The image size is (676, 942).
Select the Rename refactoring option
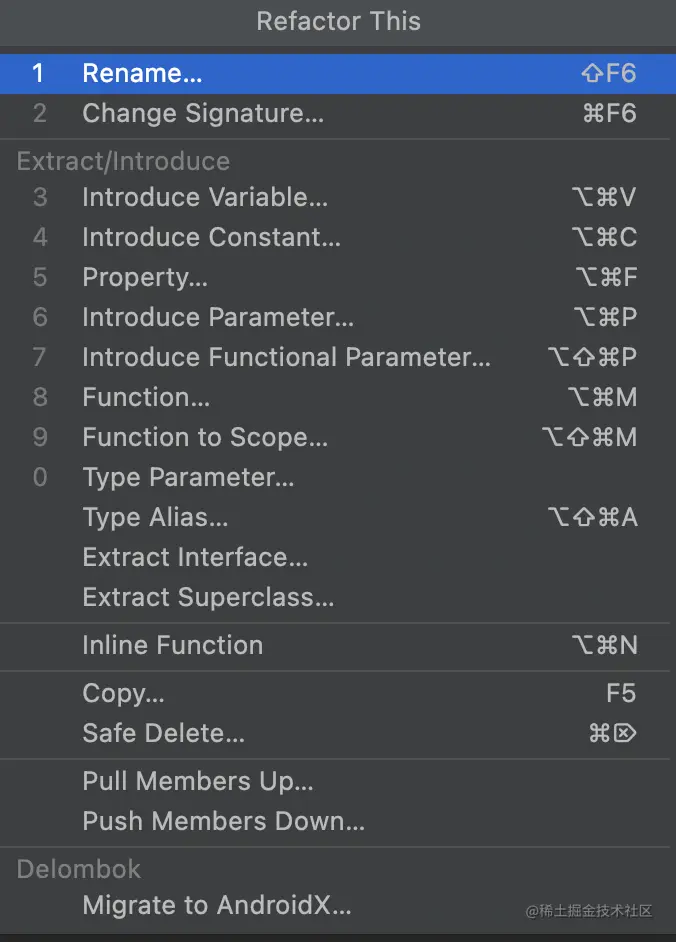(142, 73)
